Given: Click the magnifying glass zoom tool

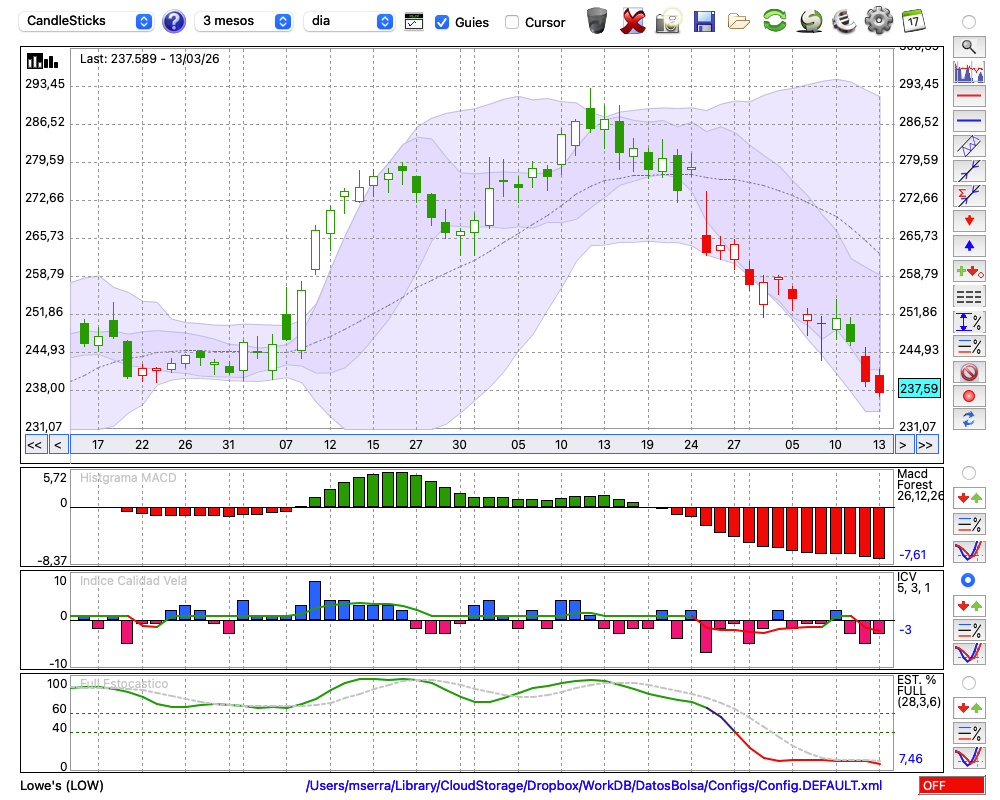Looking at the screenshot, I should click(x=968, y=46).
